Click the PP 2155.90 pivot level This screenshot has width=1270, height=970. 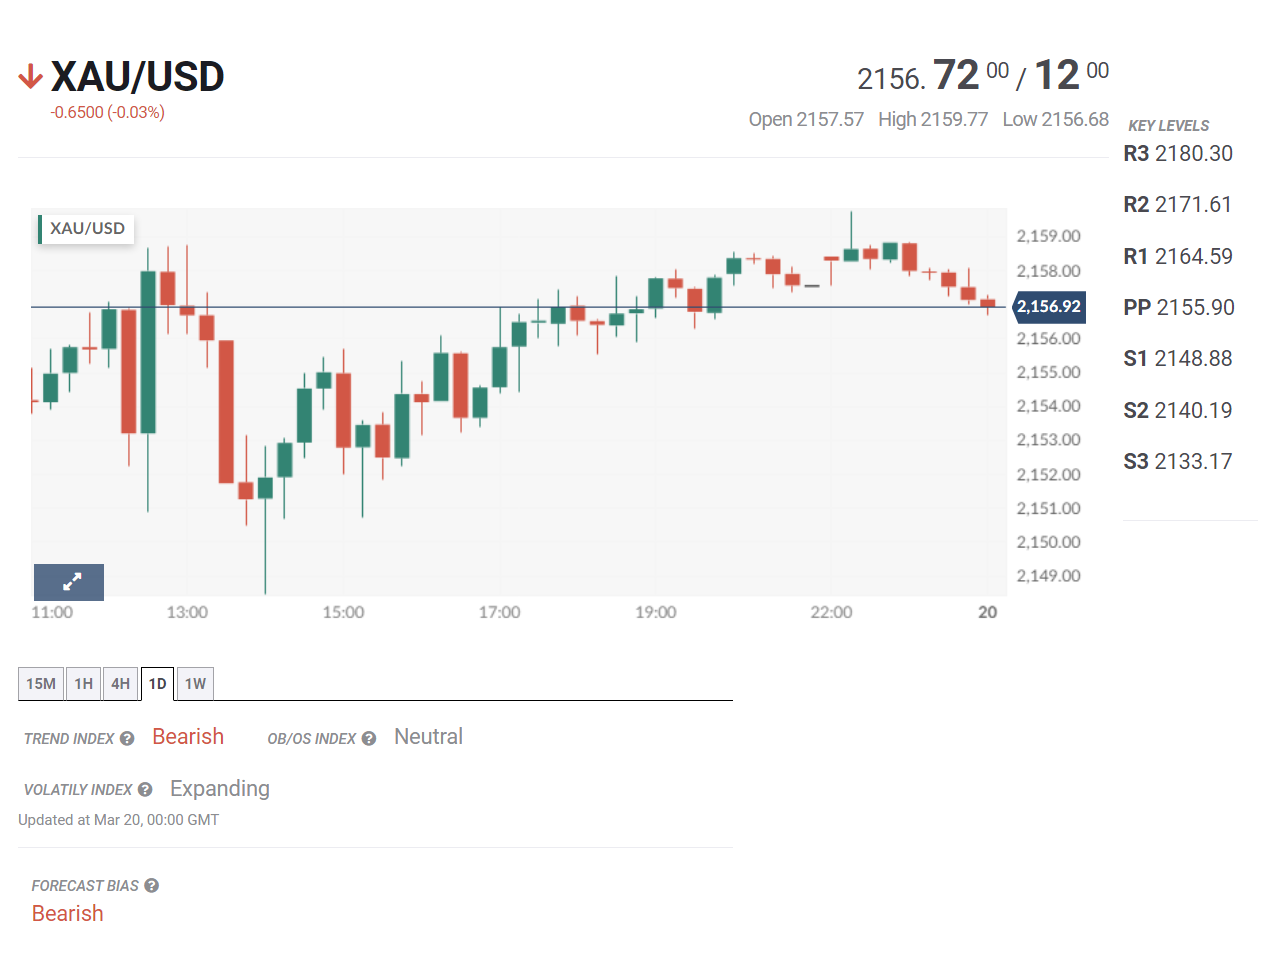click(x=1178, y=308)
